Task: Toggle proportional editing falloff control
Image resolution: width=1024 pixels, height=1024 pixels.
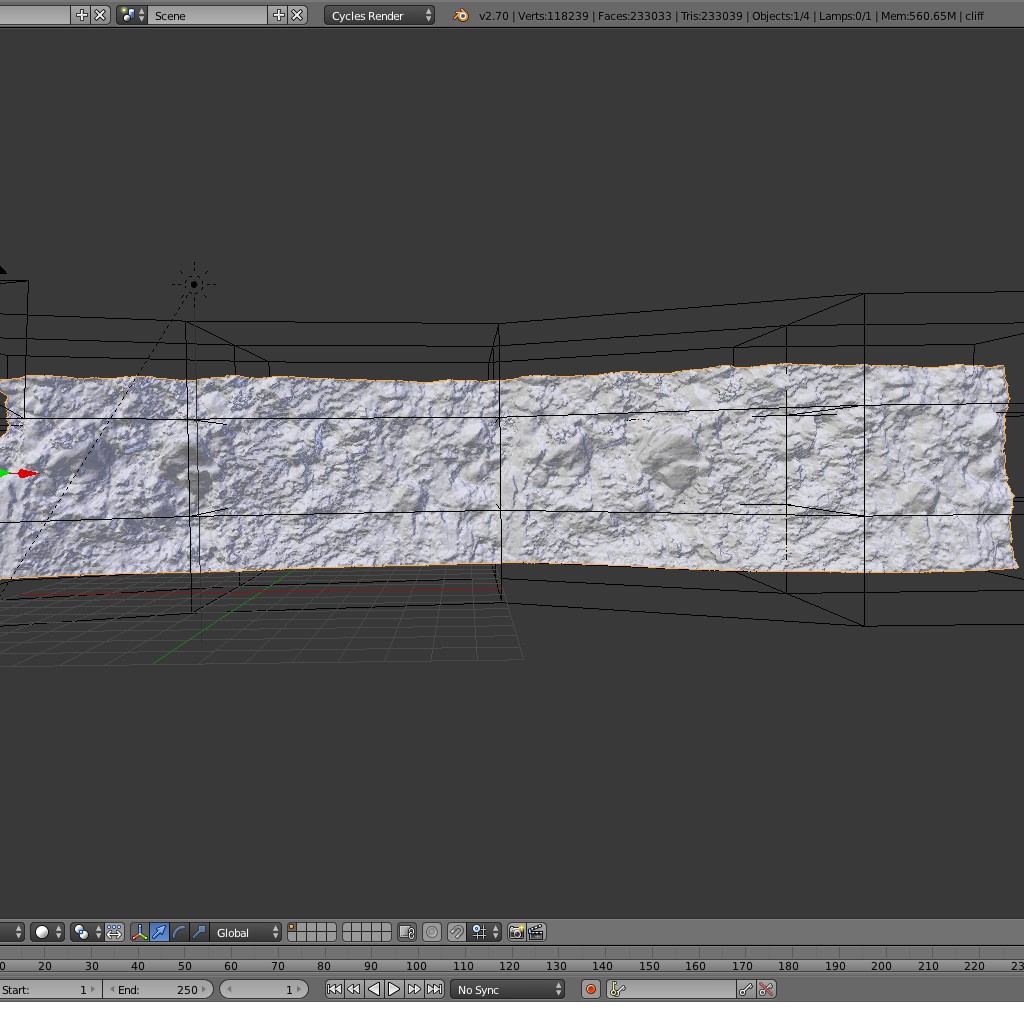Action: (x=430, y=932)
